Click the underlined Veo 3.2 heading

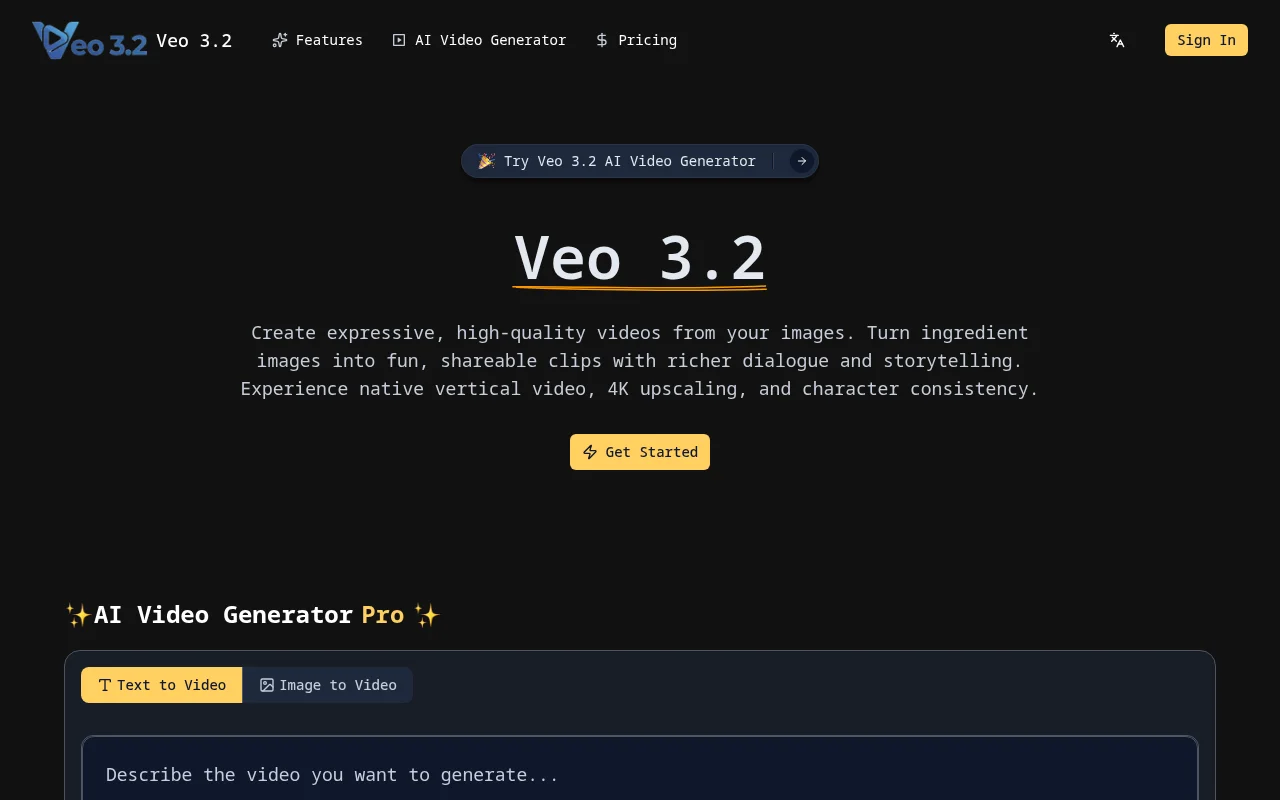[x=640, y=258]
